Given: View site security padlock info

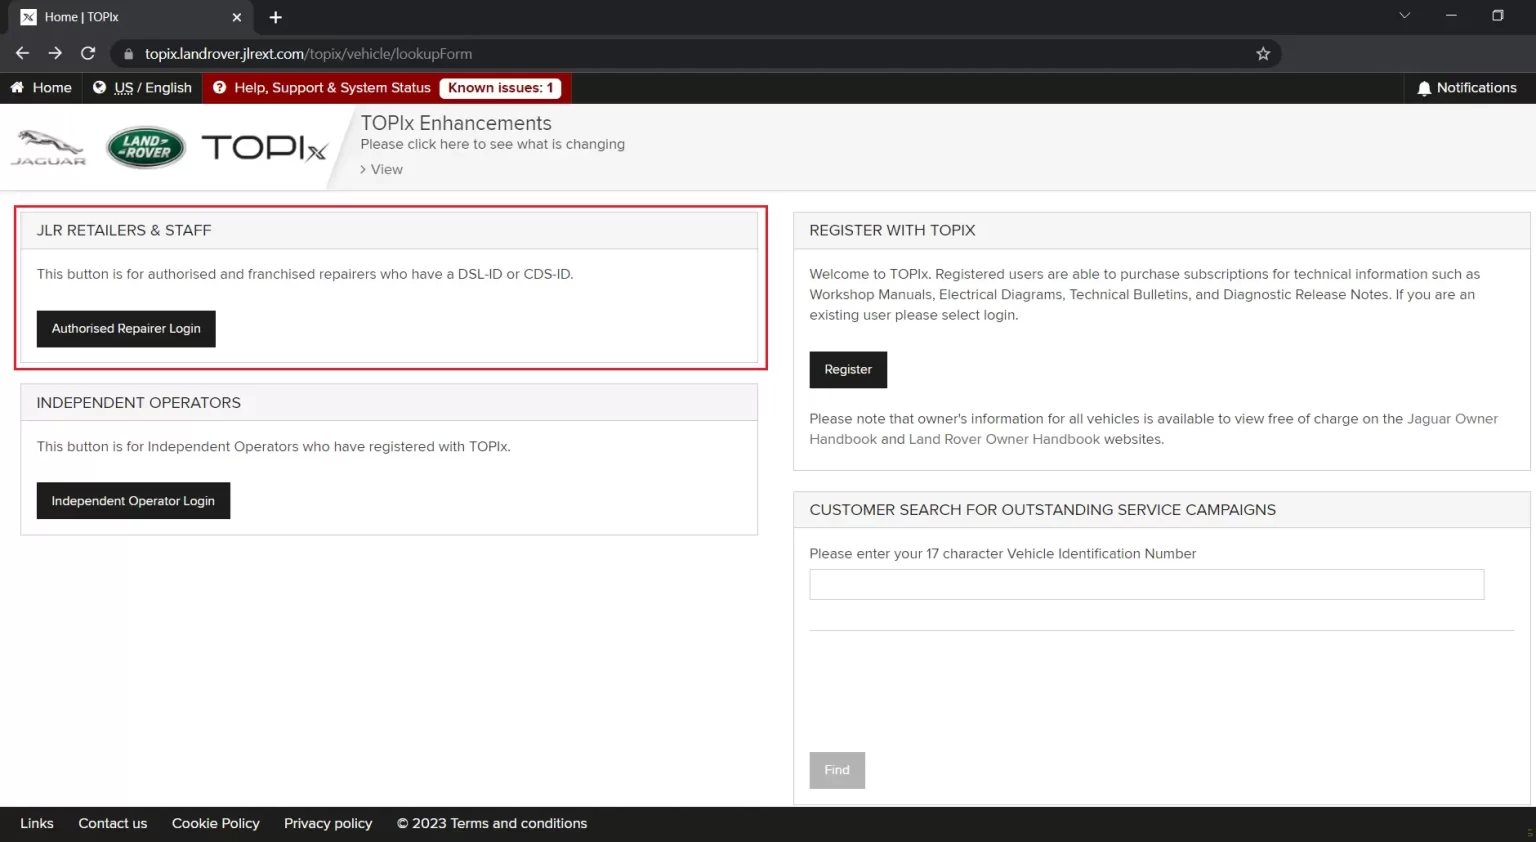Looking at the screenshot, I should click(x=128, y=54).
